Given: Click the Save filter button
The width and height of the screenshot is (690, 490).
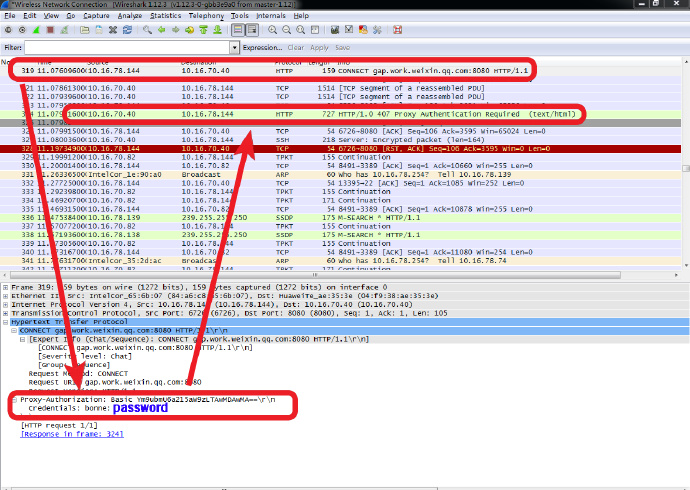Looking at the screenshot, I should 342,48.
